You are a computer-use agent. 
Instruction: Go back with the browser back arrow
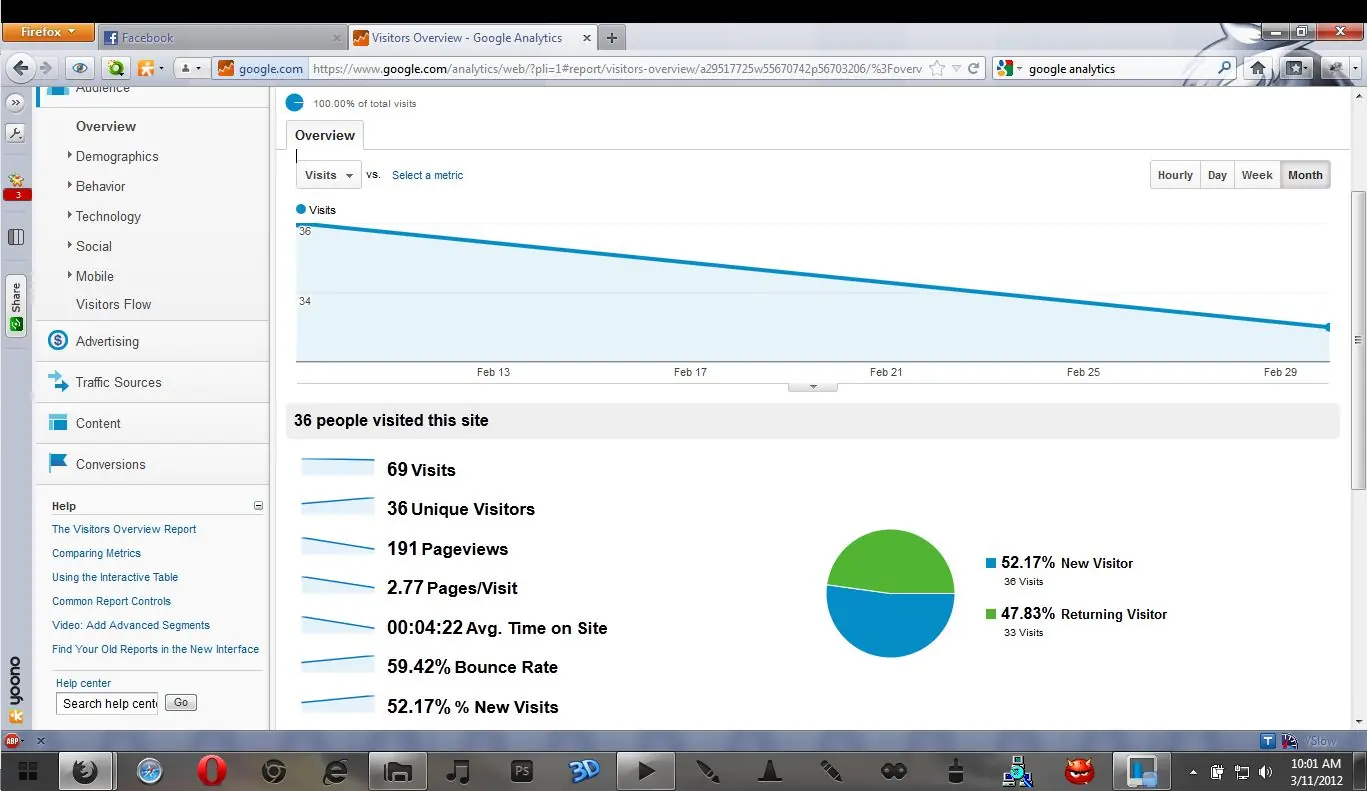tap(21, 68)
